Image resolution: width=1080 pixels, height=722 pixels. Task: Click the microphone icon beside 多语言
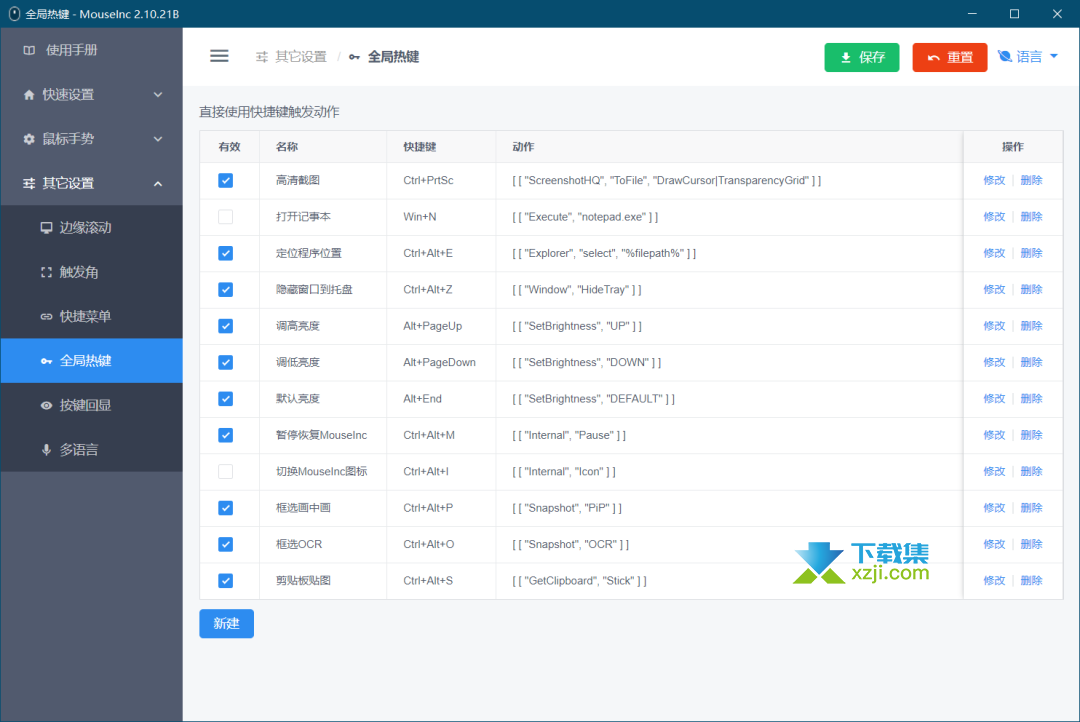(x=46, y=450)
